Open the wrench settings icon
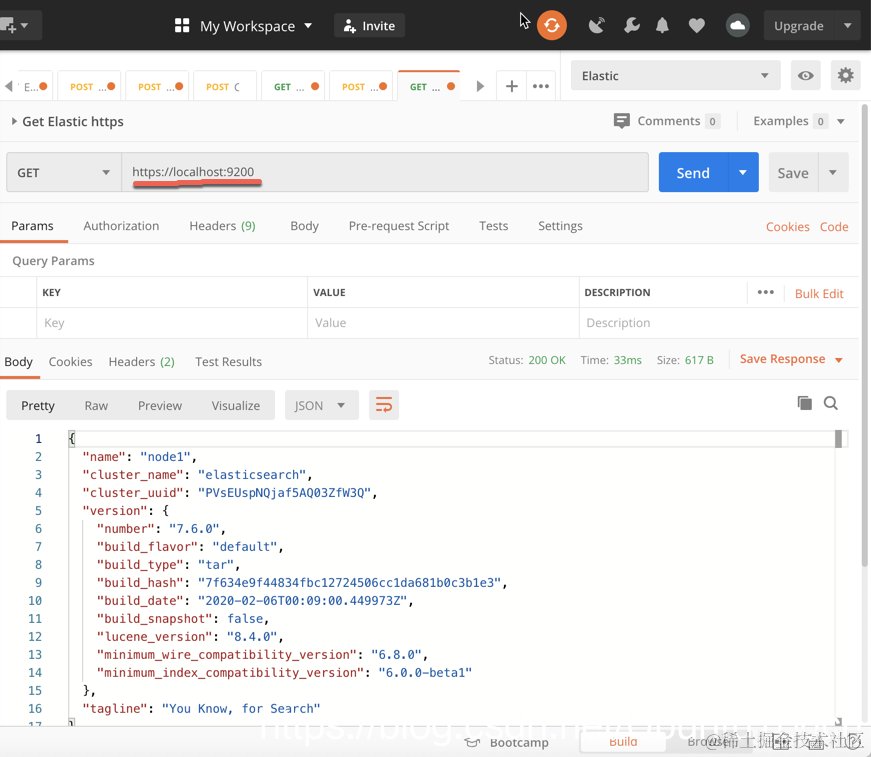This screenshot has height=757, width=871. point(632,26)
